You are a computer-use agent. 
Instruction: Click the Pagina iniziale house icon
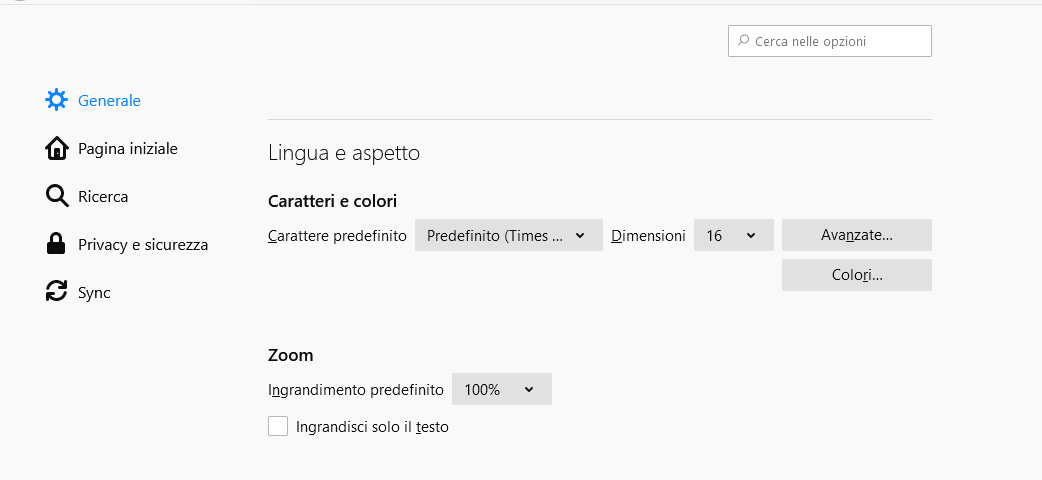pos(57,148)
